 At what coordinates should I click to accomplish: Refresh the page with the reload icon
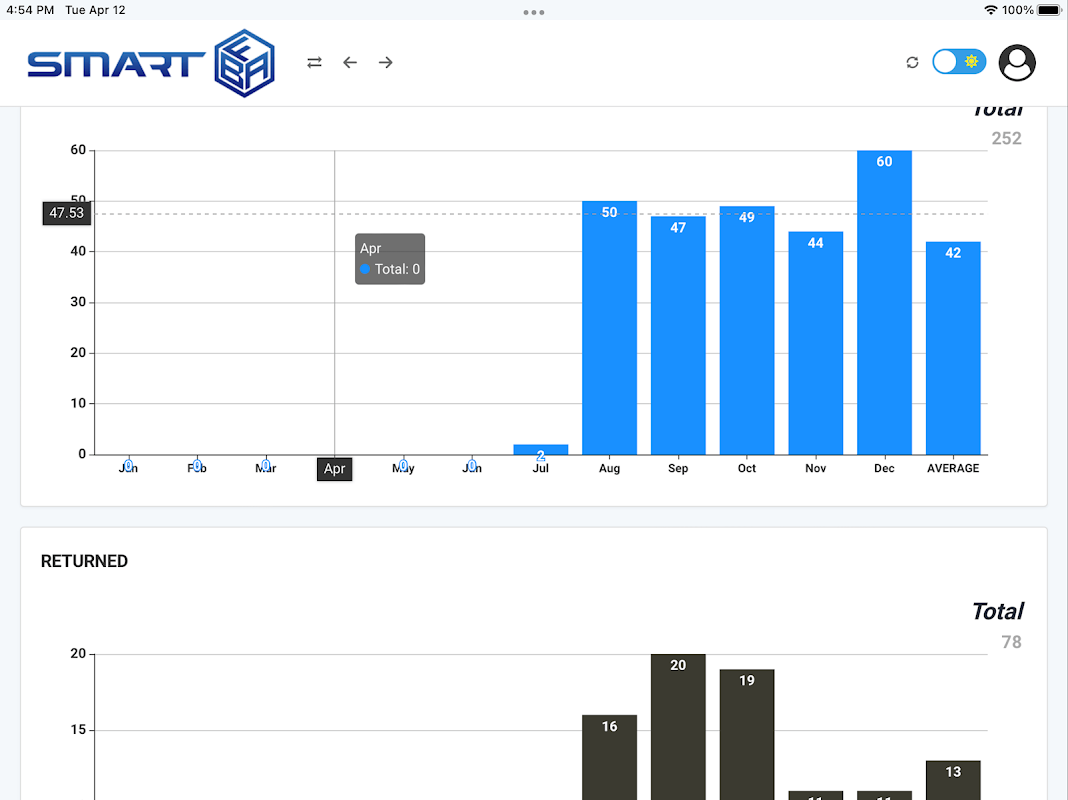913,63
